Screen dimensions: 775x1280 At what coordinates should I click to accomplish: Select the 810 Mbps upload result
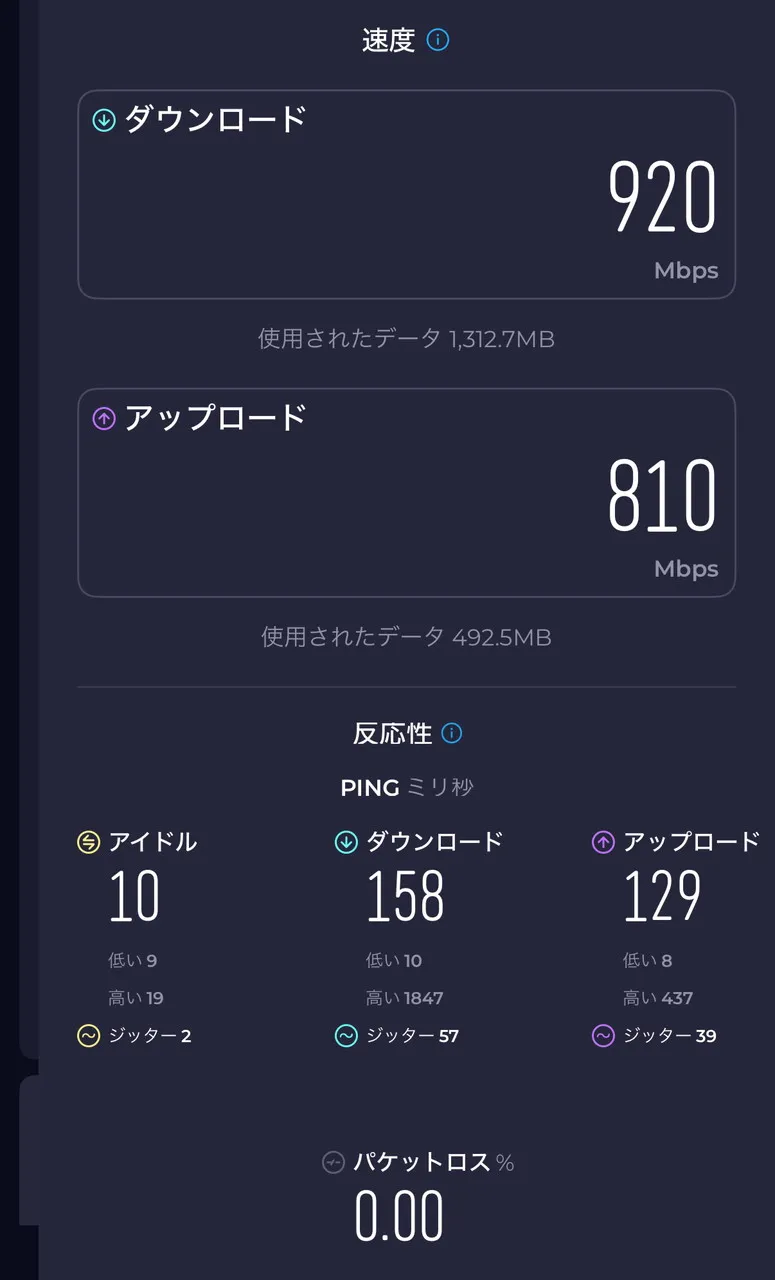coord(662,496)
